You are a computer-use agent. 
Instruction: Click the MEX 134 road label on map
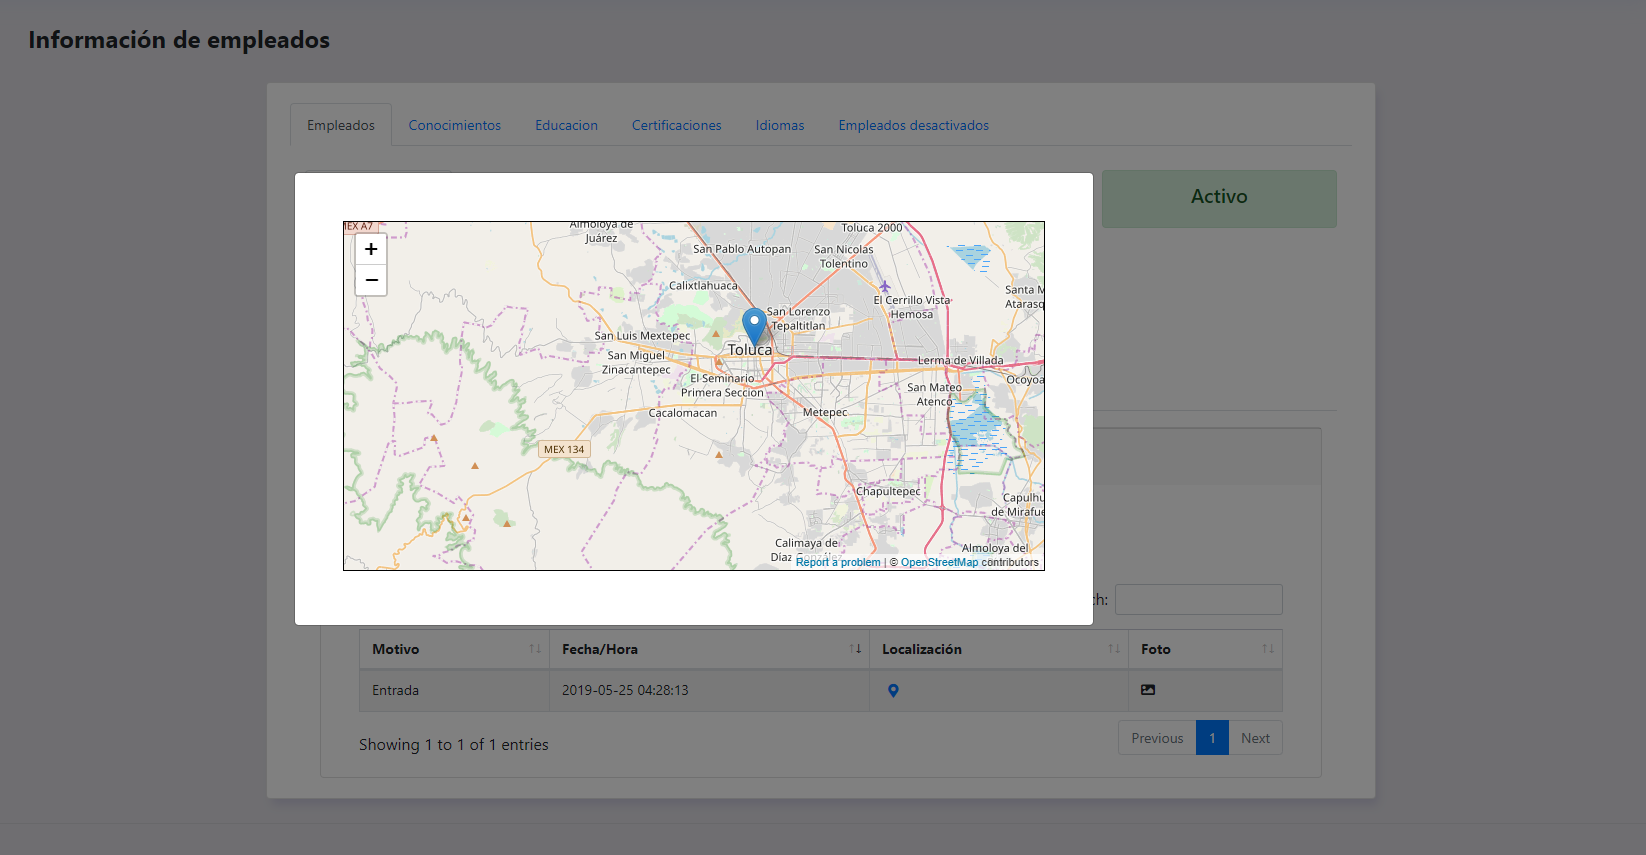pos(564,449)
